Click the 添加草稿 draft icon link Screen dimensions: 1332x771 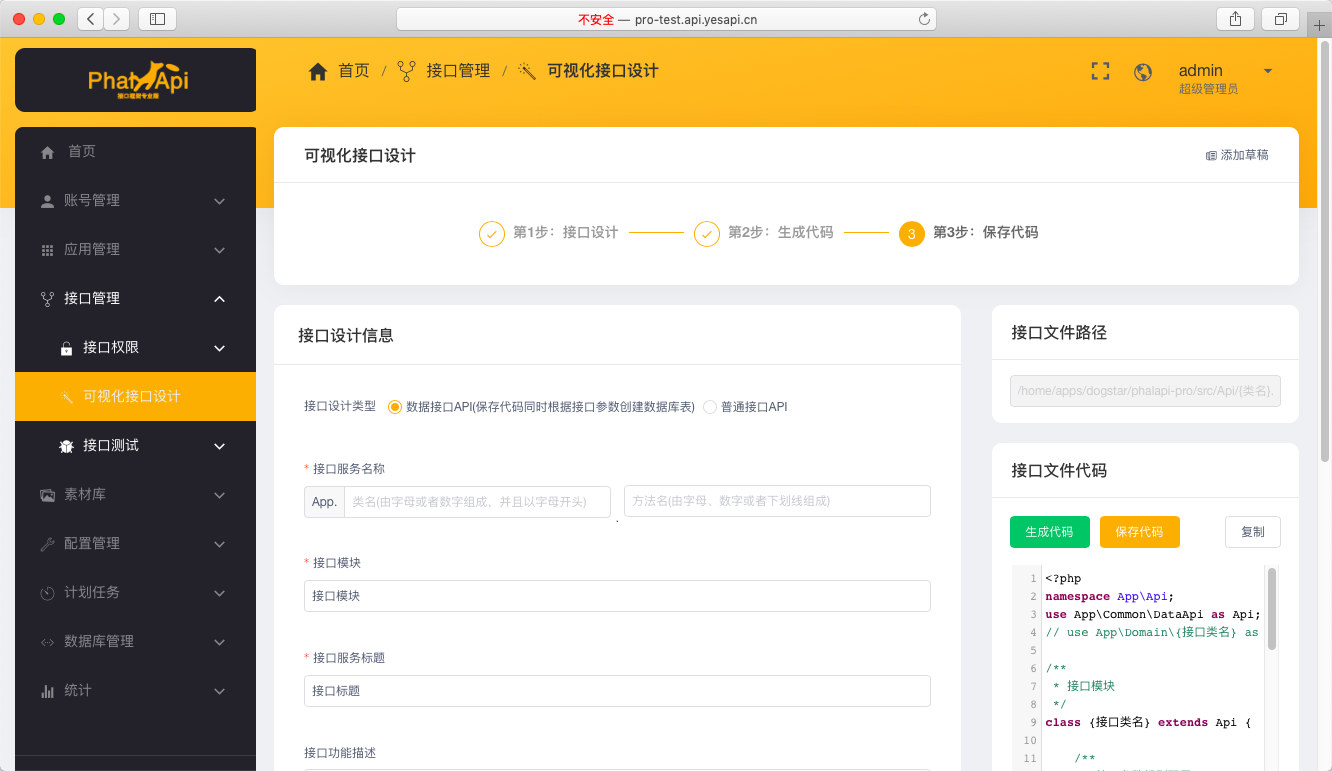[1237, 155]
